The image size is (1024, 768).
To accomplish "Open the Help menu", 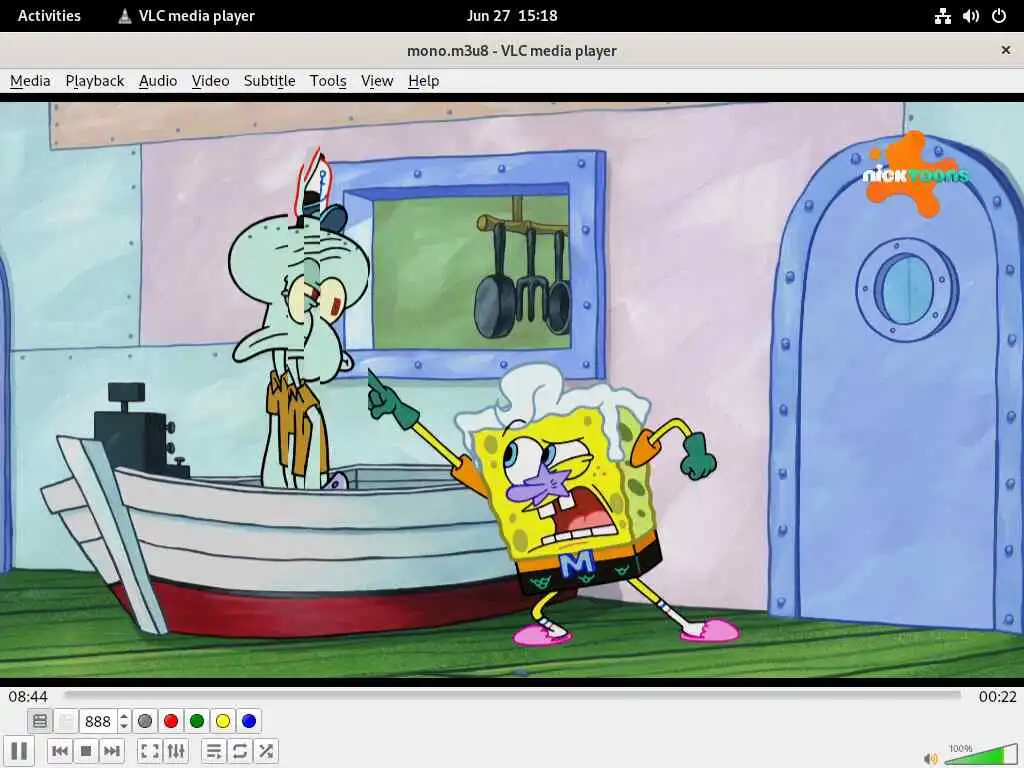I will pos(423,81).
